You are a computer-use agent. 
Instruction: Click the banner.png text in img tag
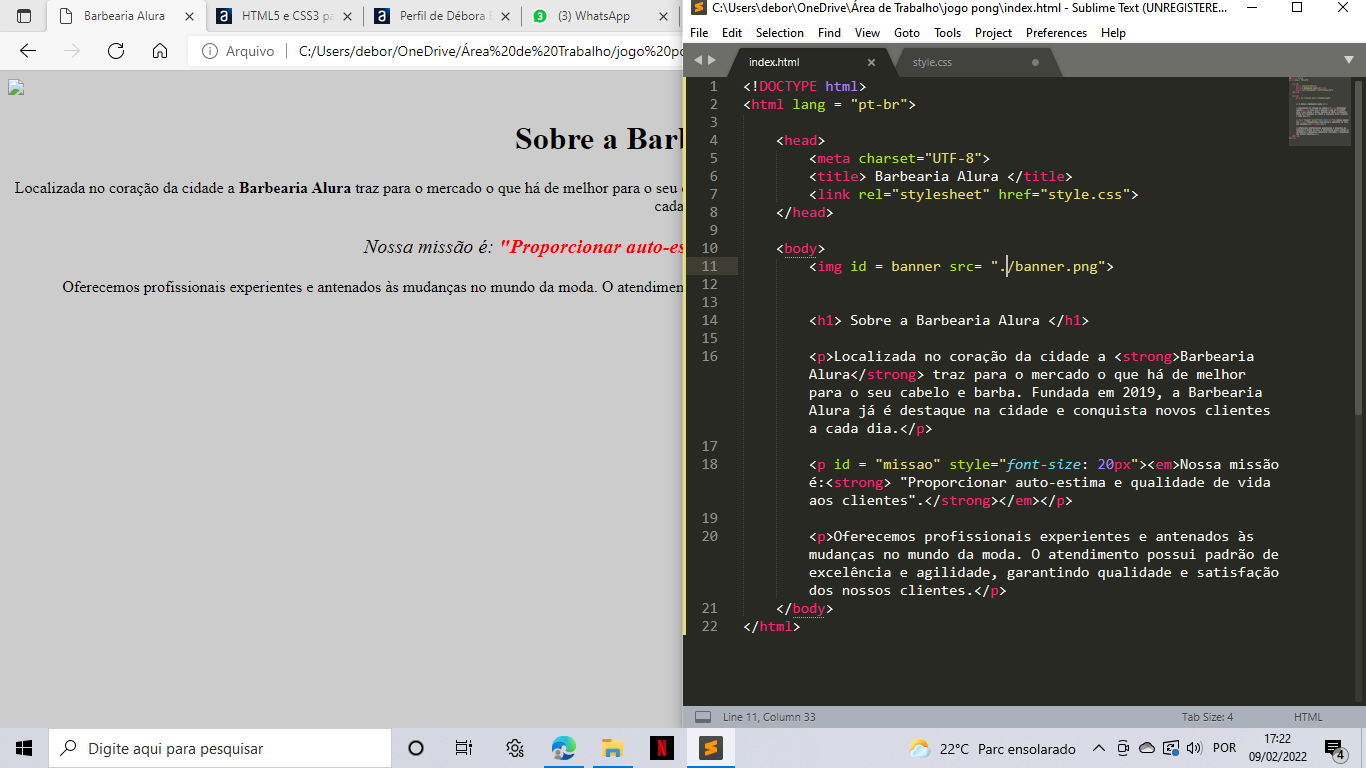pyautogui.click(x=1056, y=266)
